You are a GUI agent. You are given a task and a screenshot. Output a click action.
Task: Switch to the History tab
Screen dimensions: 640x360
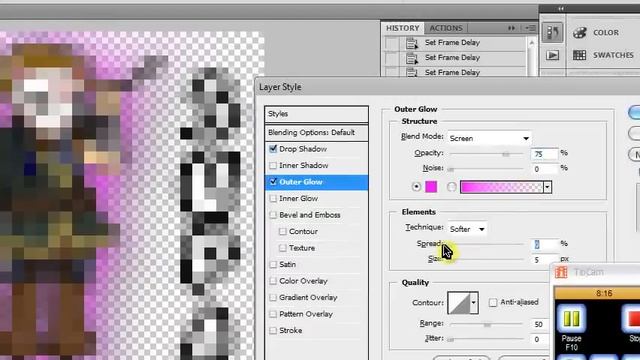(402, 28)
